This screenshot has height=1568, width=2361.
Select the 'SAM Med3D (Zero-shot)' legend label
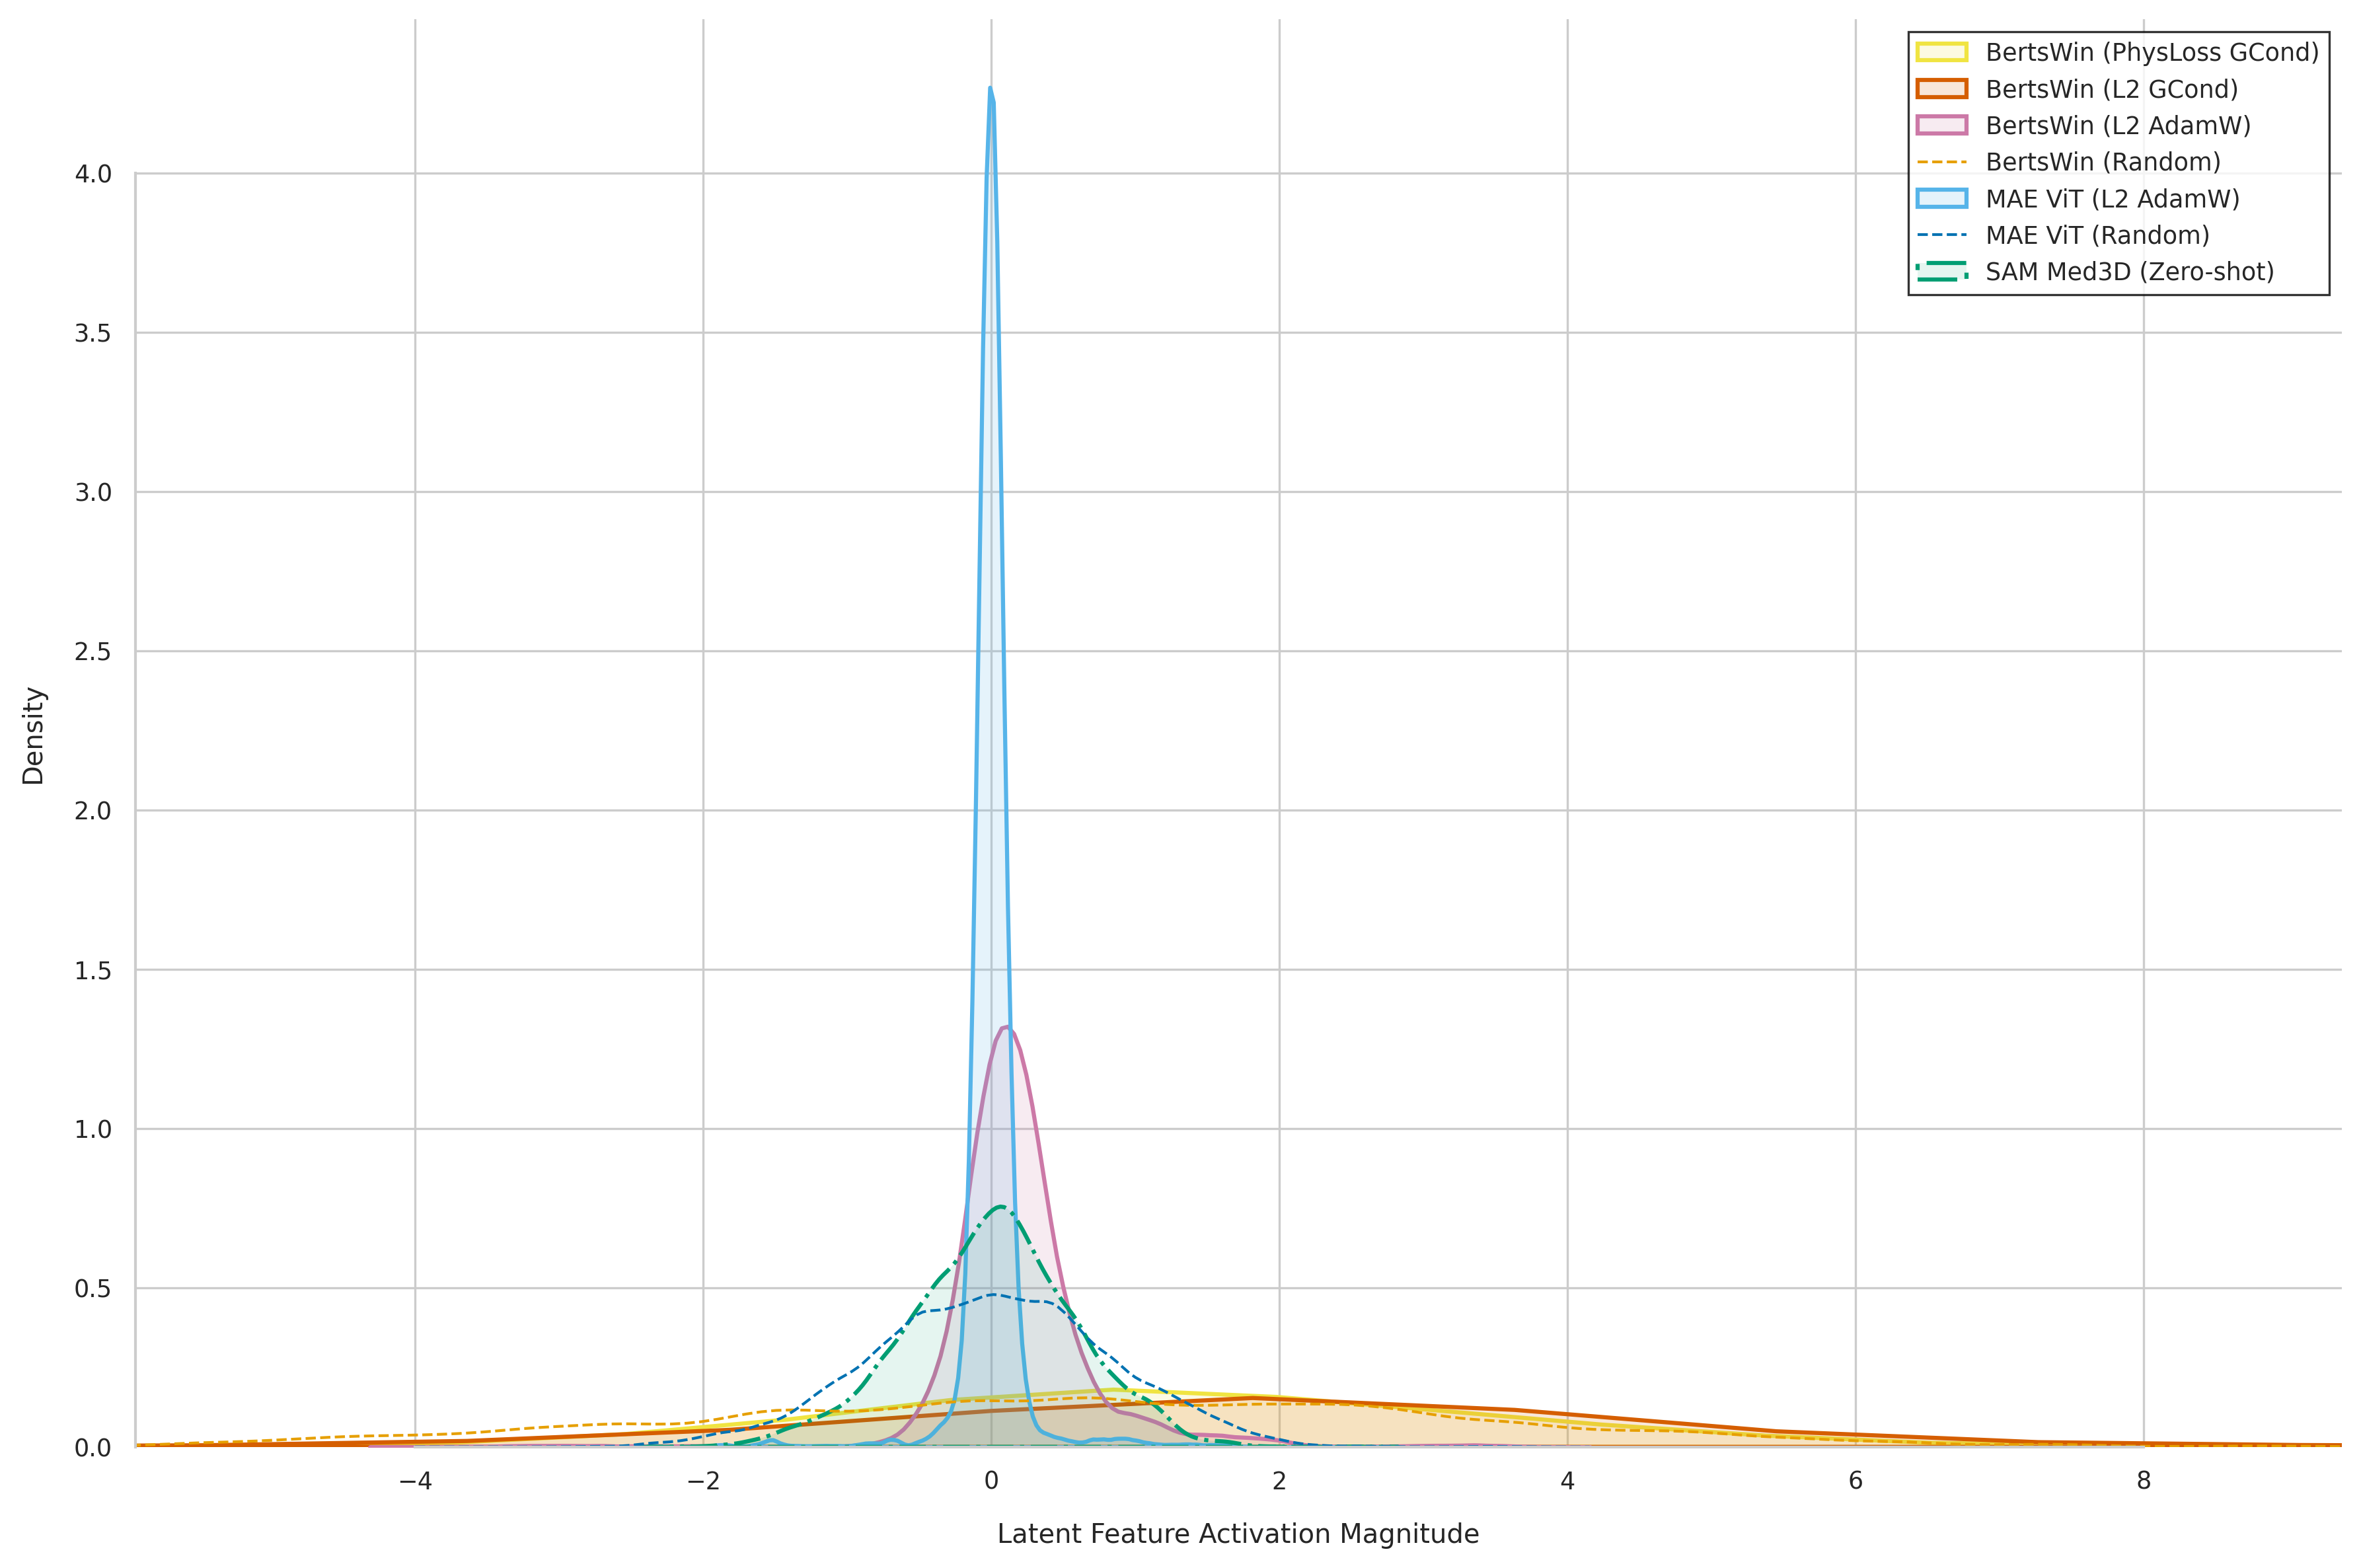(2129, 272)
